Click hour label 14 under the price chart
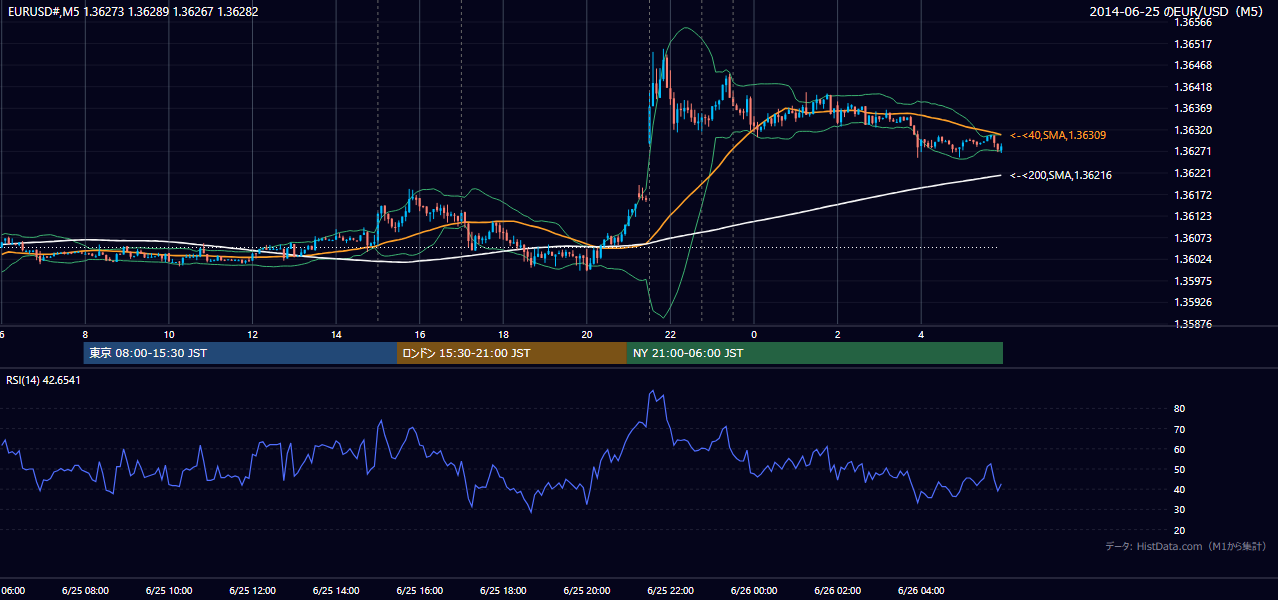1278x600 pixels. click(x=336, y=335)
